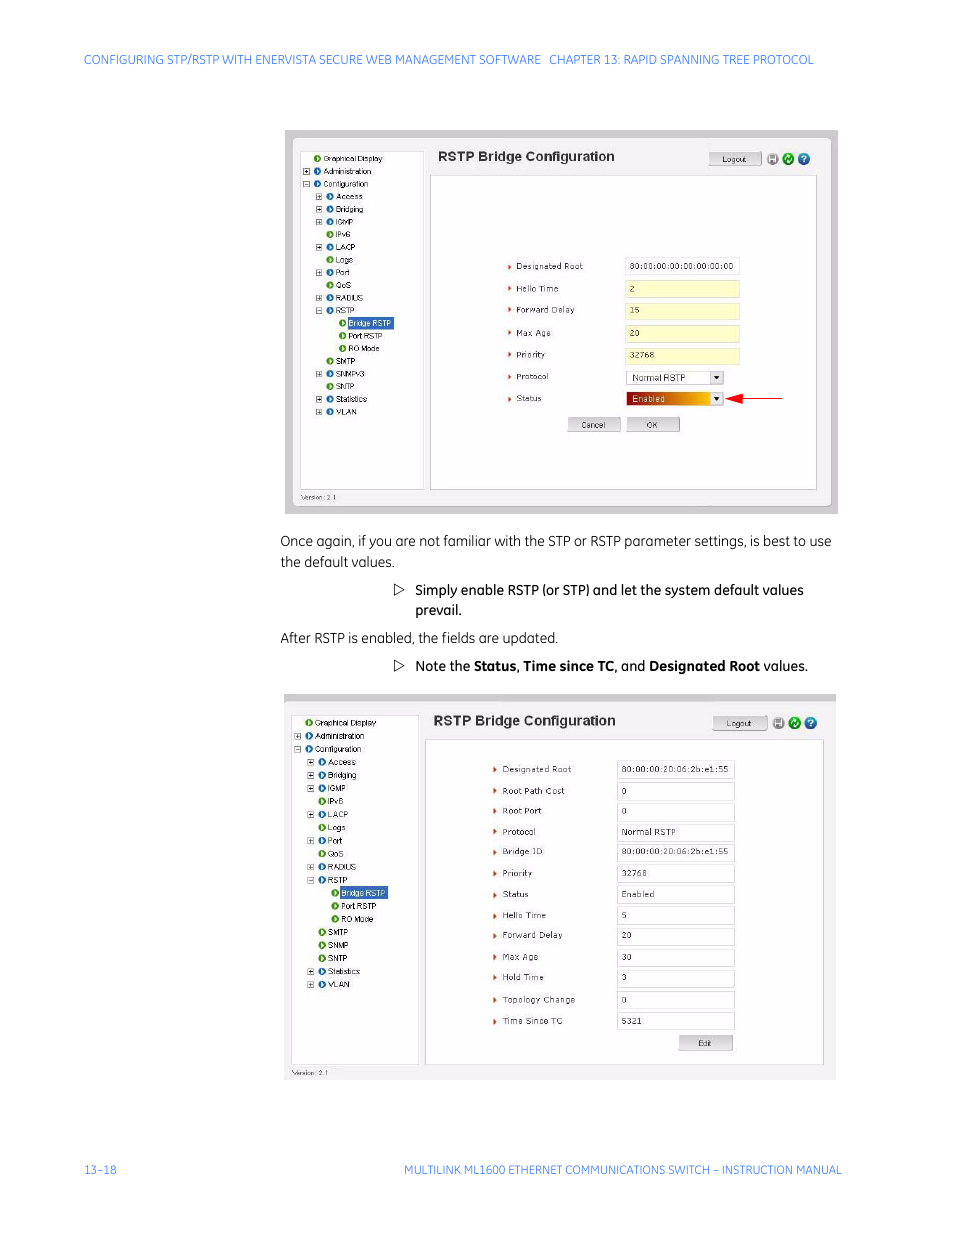Open Logs in the upper screenshot tree
The width and height of the screenshot is (954, 1235).
pos(344,260)
